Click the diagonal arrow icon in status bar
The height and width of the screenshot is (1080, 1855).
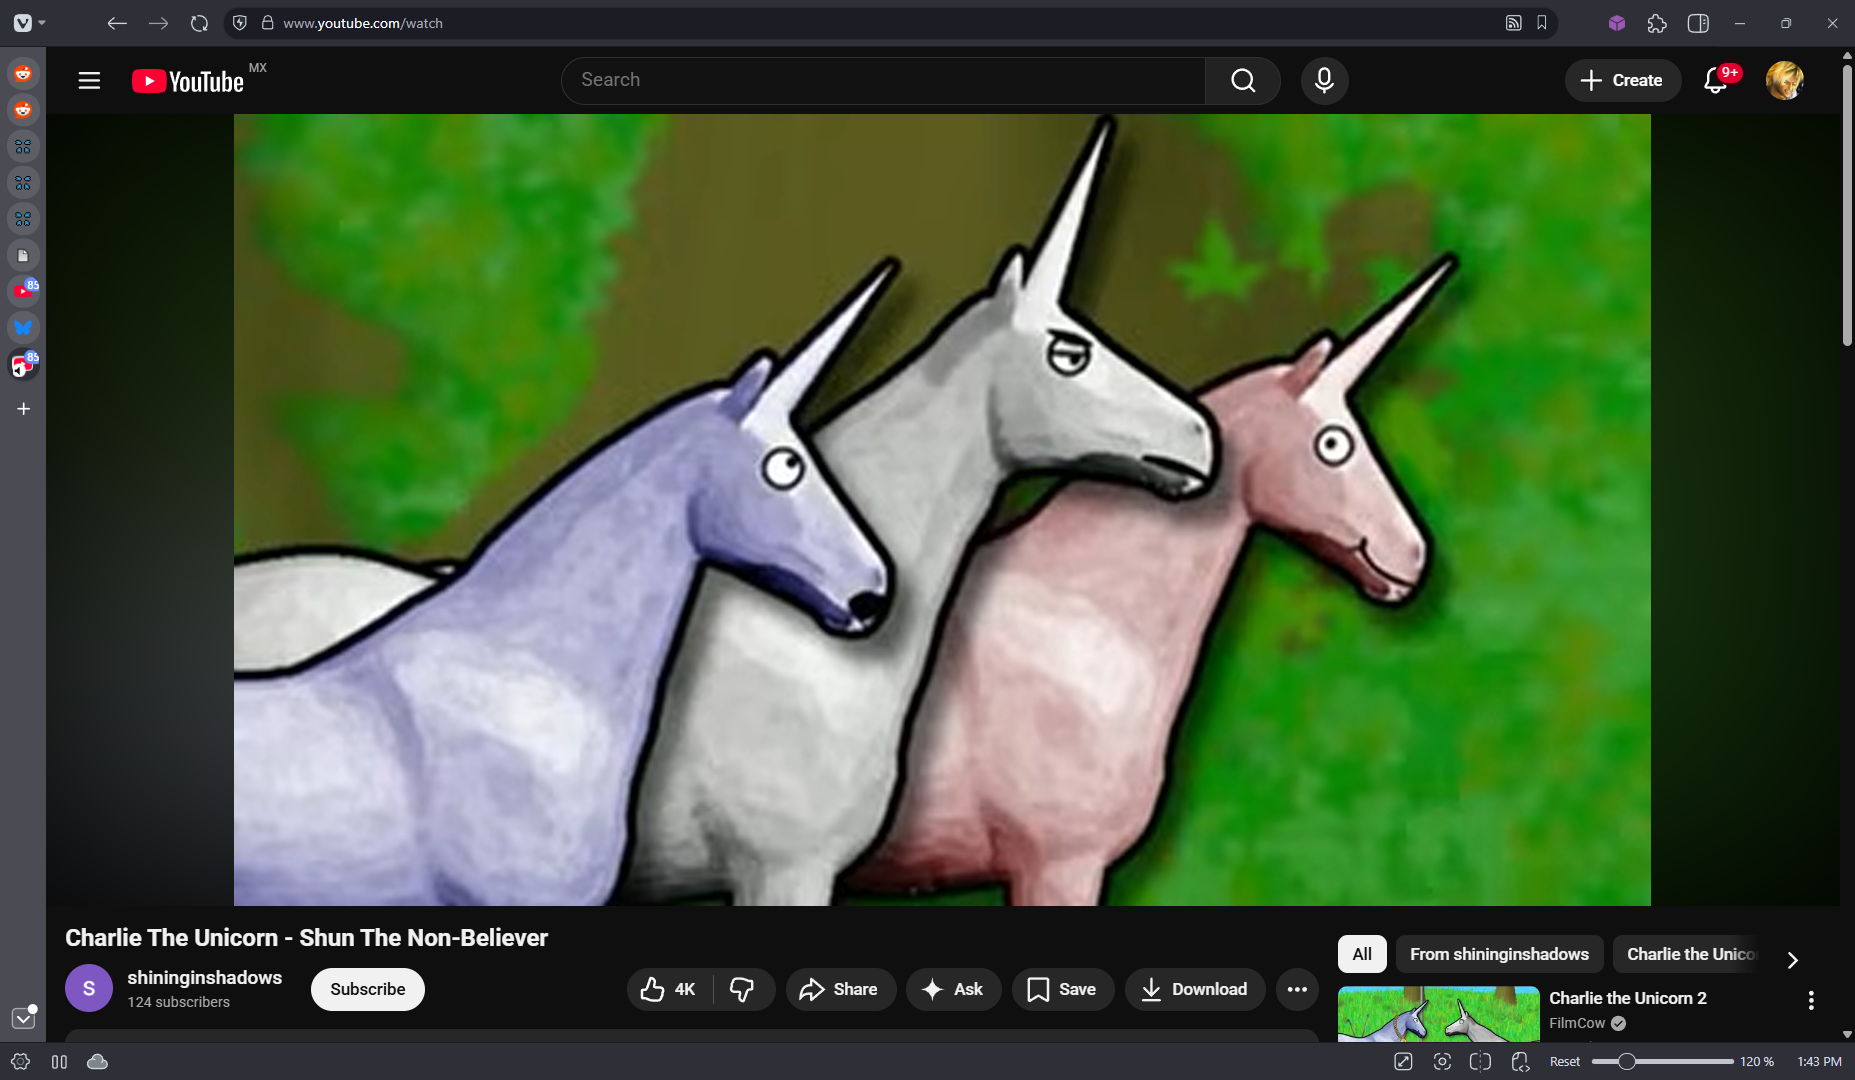[x=1403, y=1062]
